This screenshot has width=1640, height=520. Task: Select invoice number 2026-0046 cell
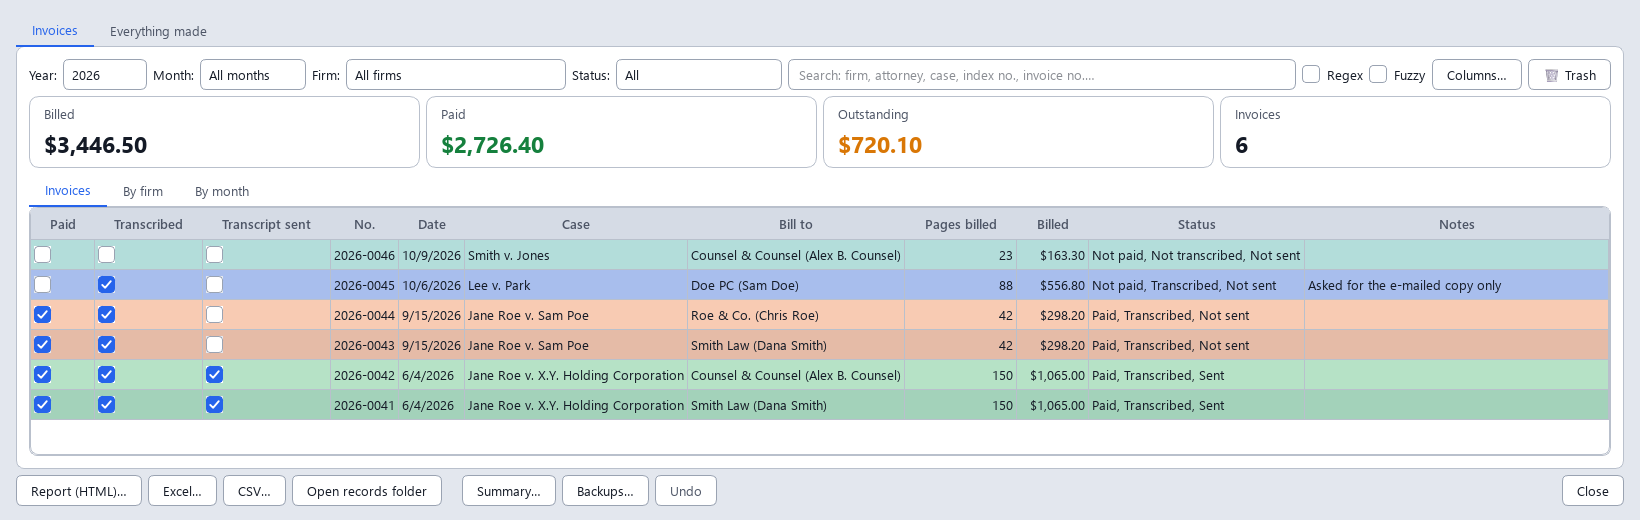[364, 255]
